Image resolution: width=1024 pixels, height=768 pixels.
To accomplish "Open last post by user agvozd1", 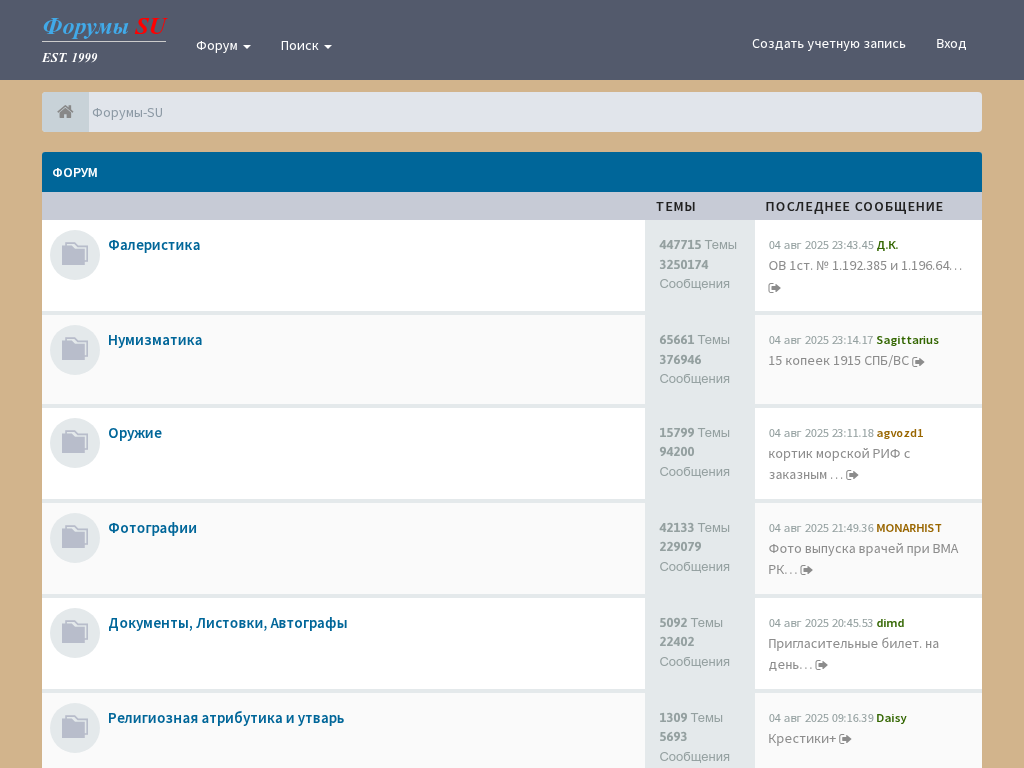I will [x=852, y=475].
